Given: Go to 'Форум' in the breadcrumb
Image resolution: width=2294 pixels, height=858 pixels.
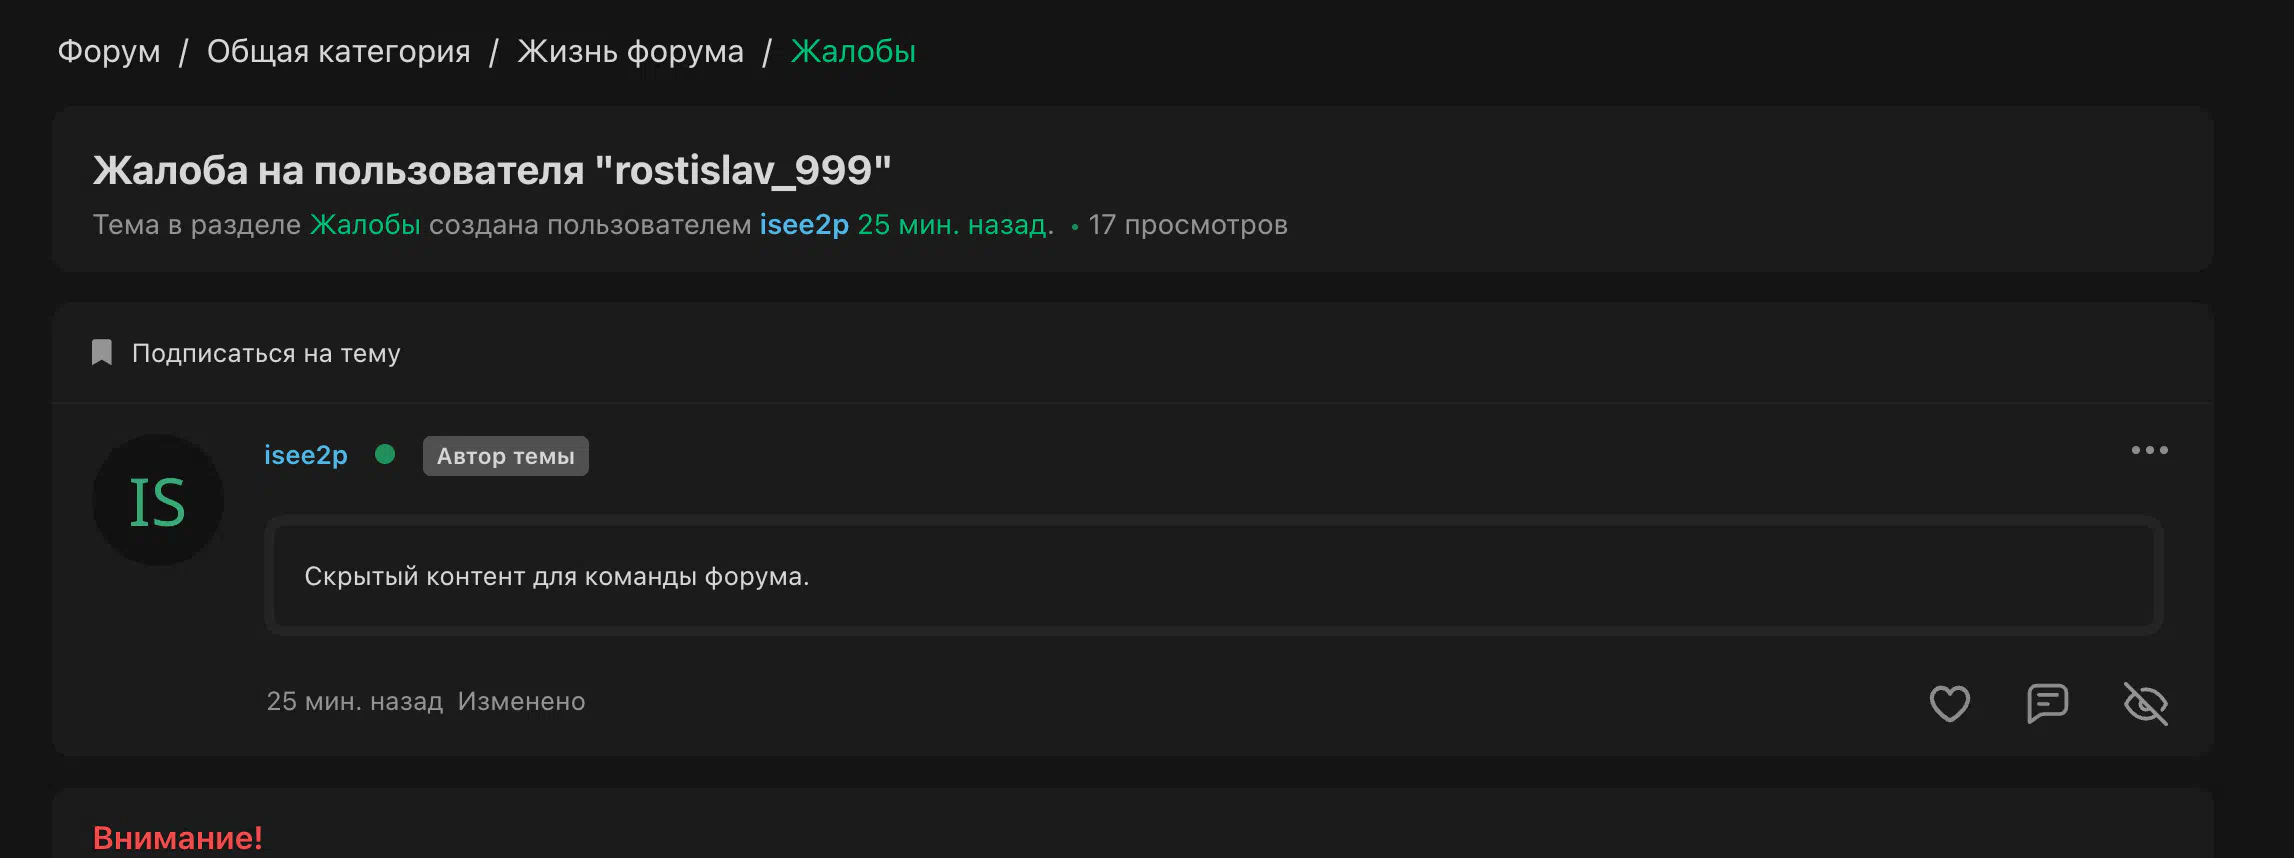Looking at the screenshot, I should click(x=109, y=51).
